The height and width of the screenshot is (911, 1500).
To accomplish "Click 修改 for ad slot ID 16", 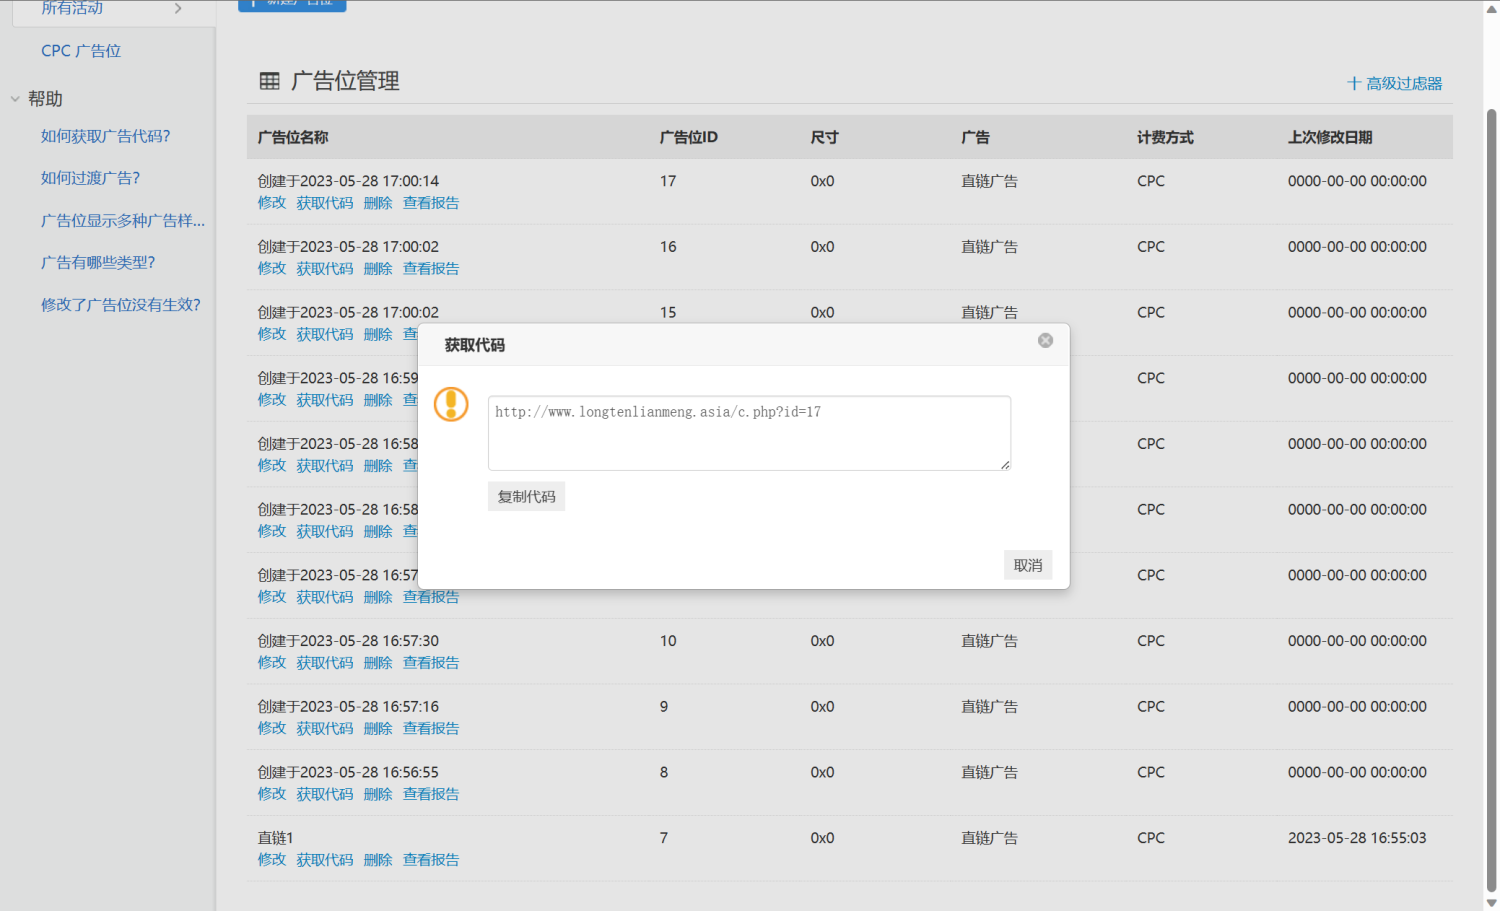I will pyautogui.click(x=272, y=269).
